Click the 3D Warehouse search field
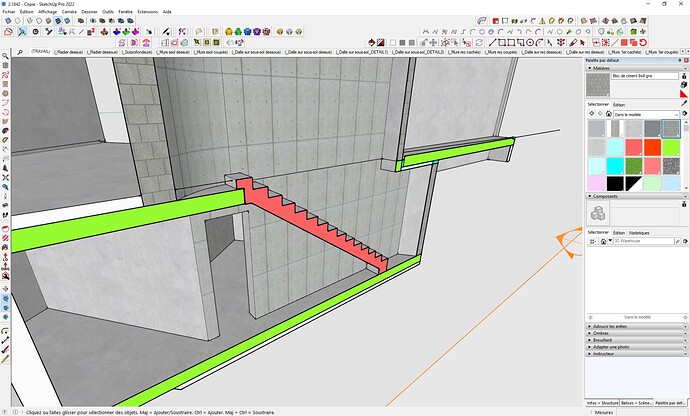Viewport: 690px width, 416px height. tap(644, 241)
